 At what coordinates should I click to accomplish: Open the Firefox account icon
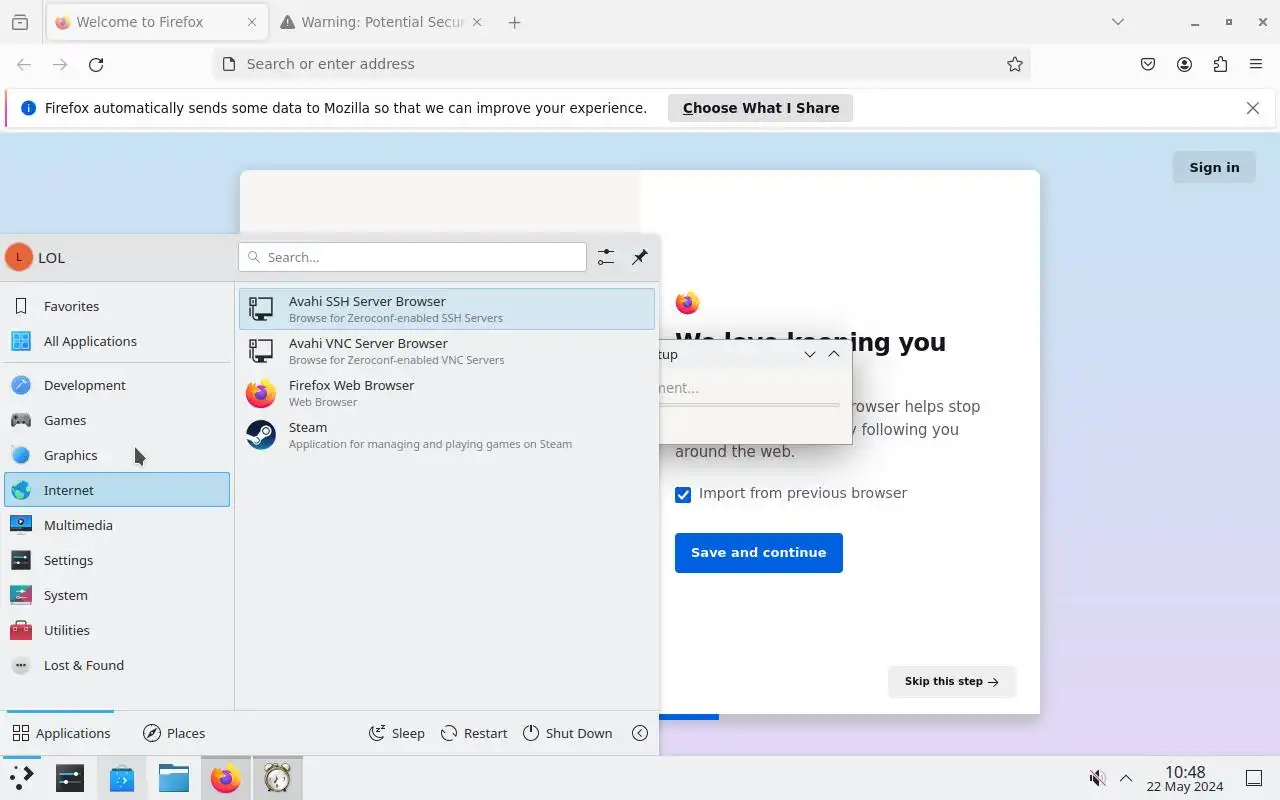click(x=1184, y=64)
